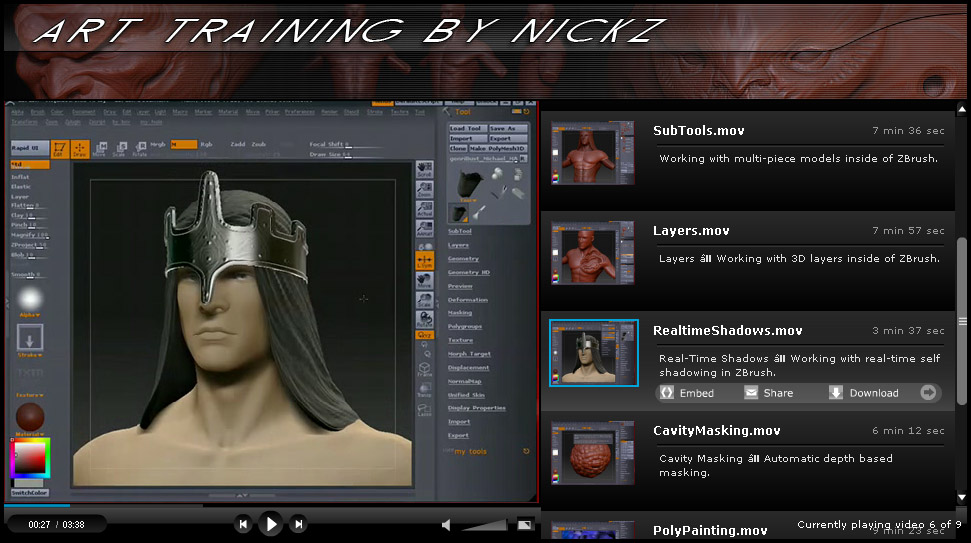This screenshot has width=971, height=543.
Task: Toggle the Rgb channel
Action: pos(206,144)
